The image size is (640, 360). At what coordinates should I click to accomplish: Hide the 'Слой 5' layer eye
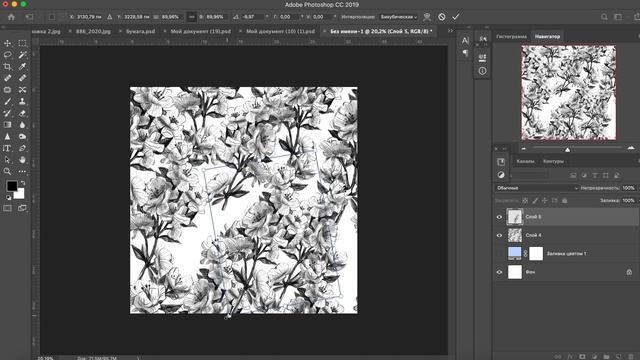[x=499, y=217]
